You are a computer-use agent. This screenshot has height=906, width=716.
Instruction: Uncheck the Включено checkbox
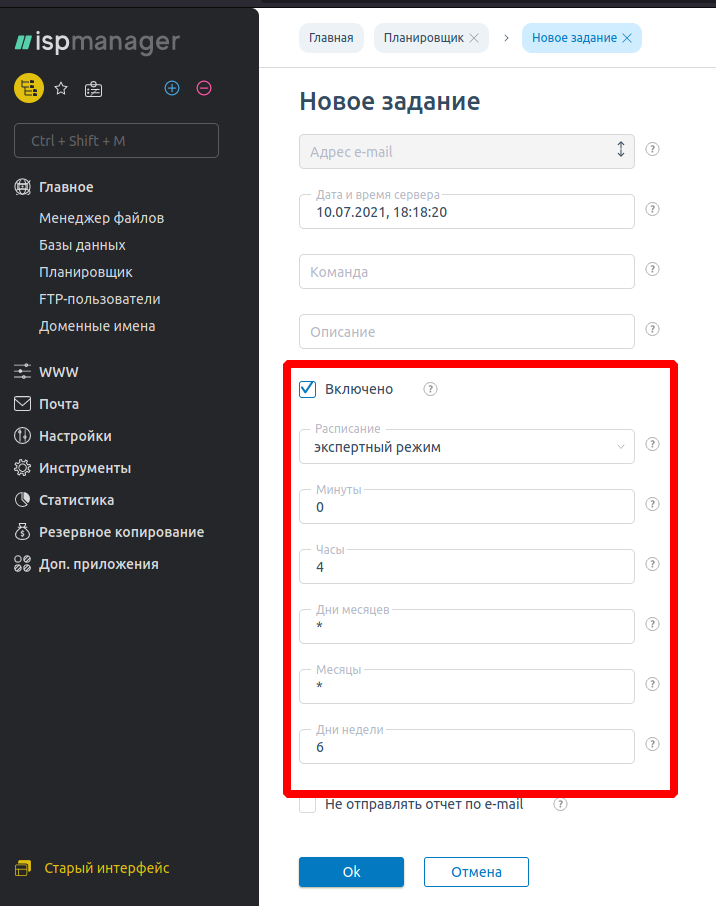click(308, 389)
